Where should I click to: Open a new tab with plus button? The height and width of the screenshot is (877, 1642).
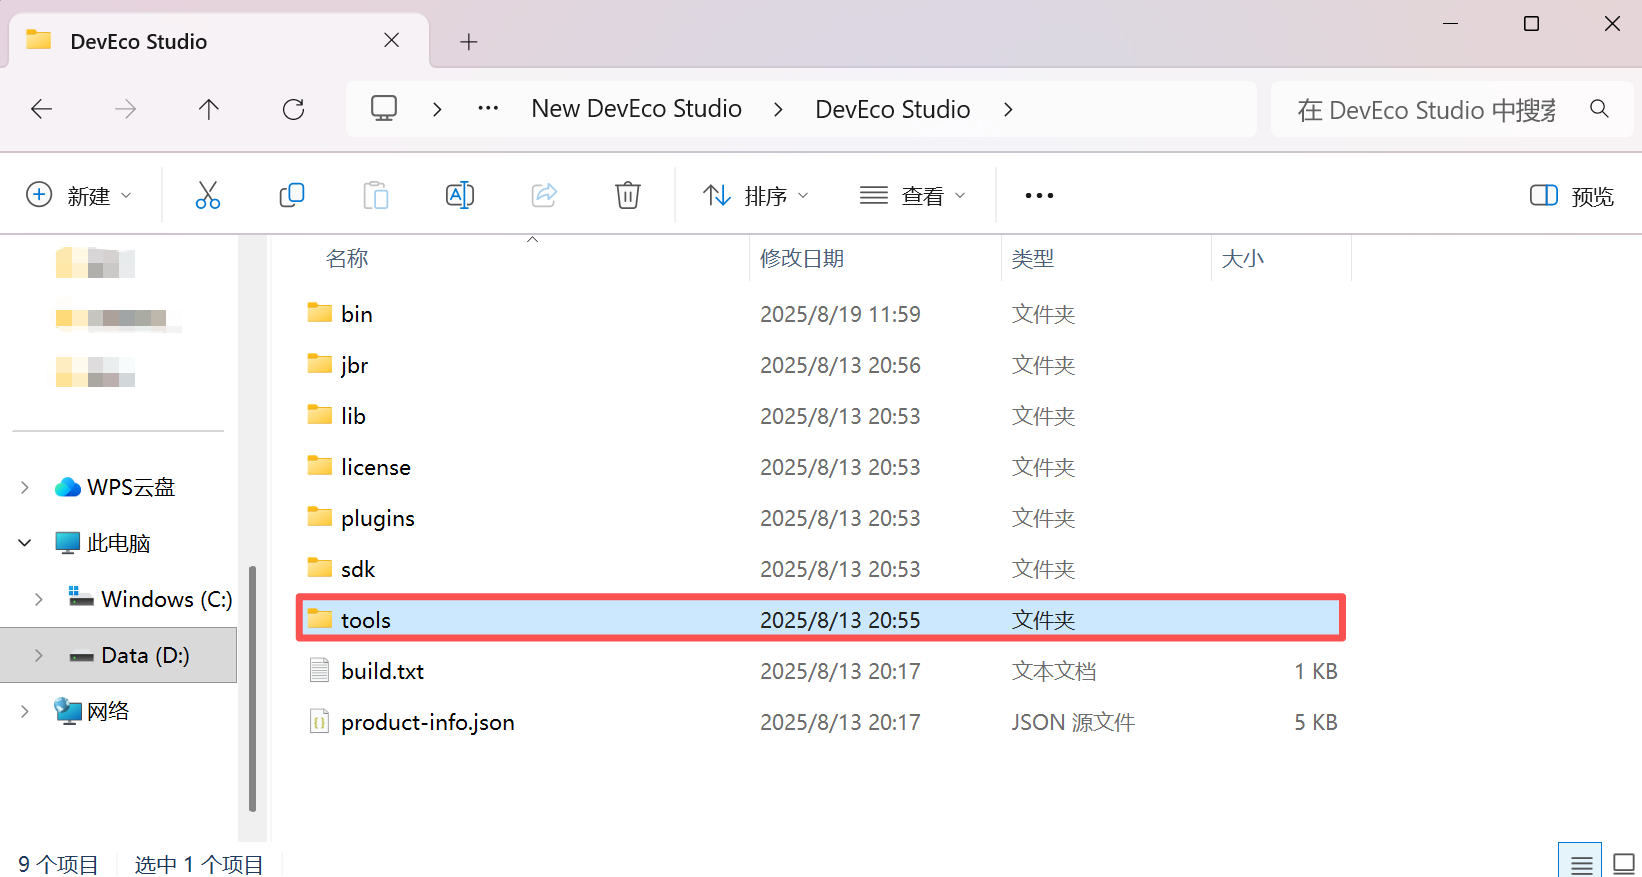(468, 42)
